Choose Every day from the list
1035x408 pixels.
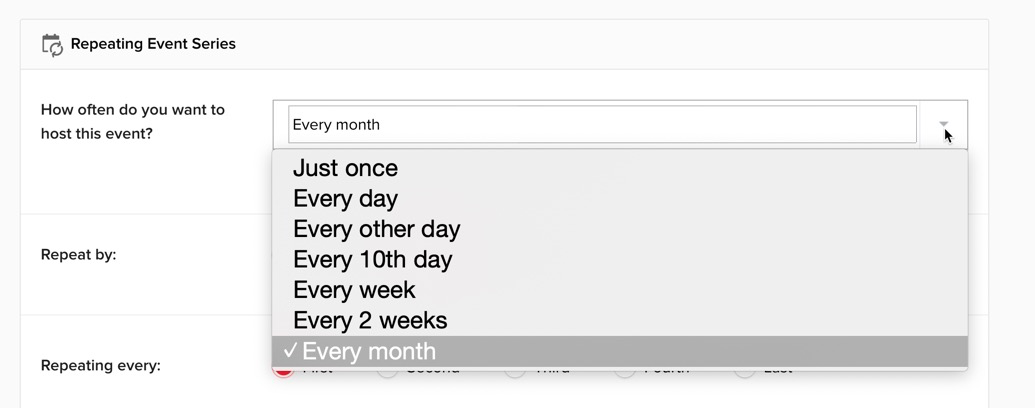click(345, 198)
